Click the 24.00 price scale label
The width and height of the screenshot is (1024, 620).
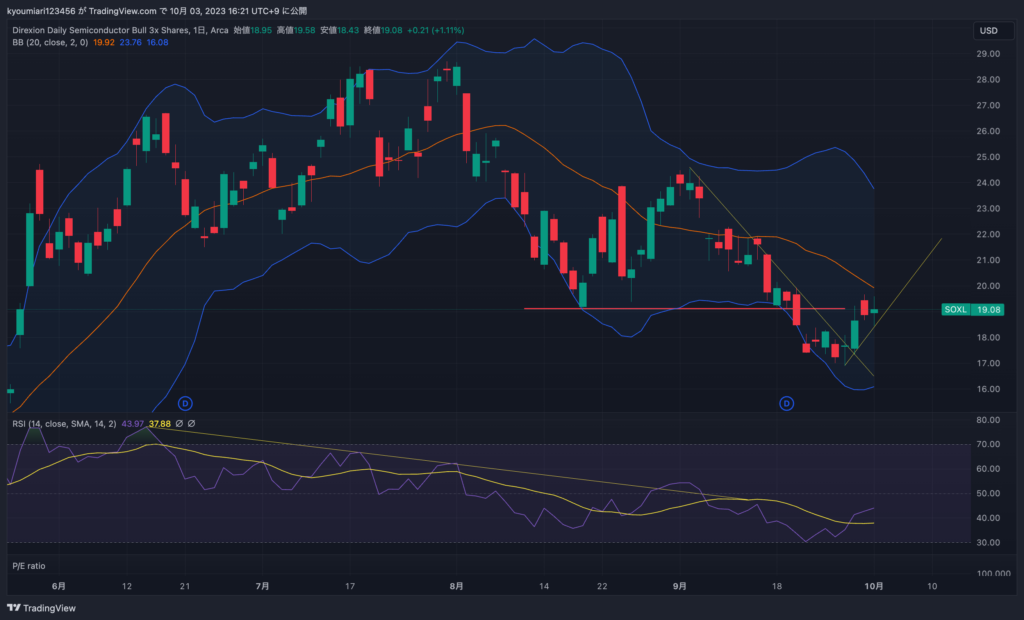pyautogui.click(x=988, y=183)
